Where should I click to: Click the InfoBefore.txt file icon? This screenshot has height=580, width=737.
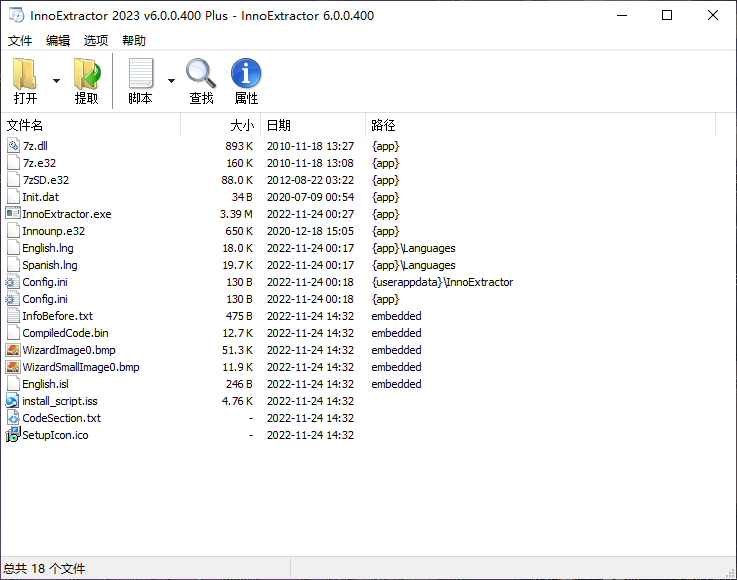(13, 316)
